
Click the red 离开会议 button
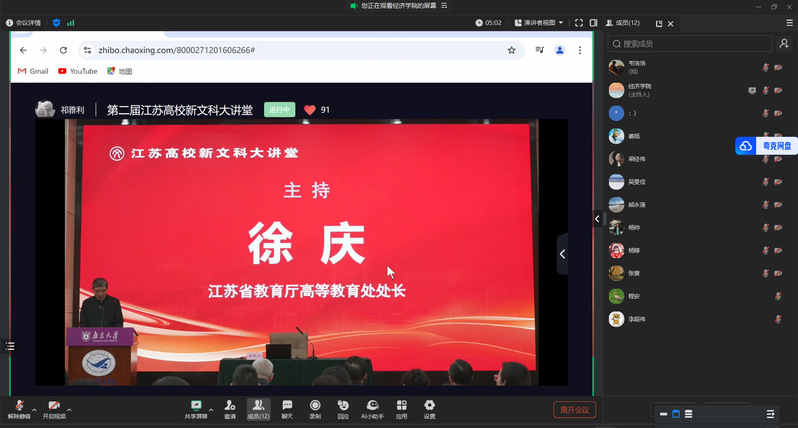click(574, 409)
